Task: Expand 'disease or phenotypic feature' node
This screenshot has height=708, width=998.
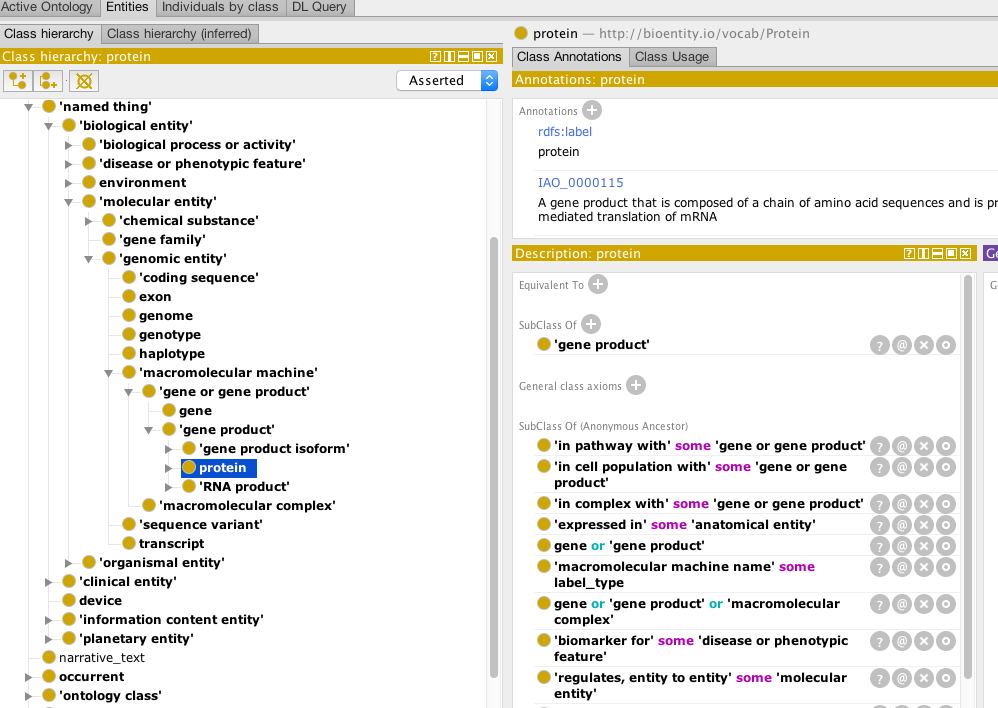Action: [69, 164]
